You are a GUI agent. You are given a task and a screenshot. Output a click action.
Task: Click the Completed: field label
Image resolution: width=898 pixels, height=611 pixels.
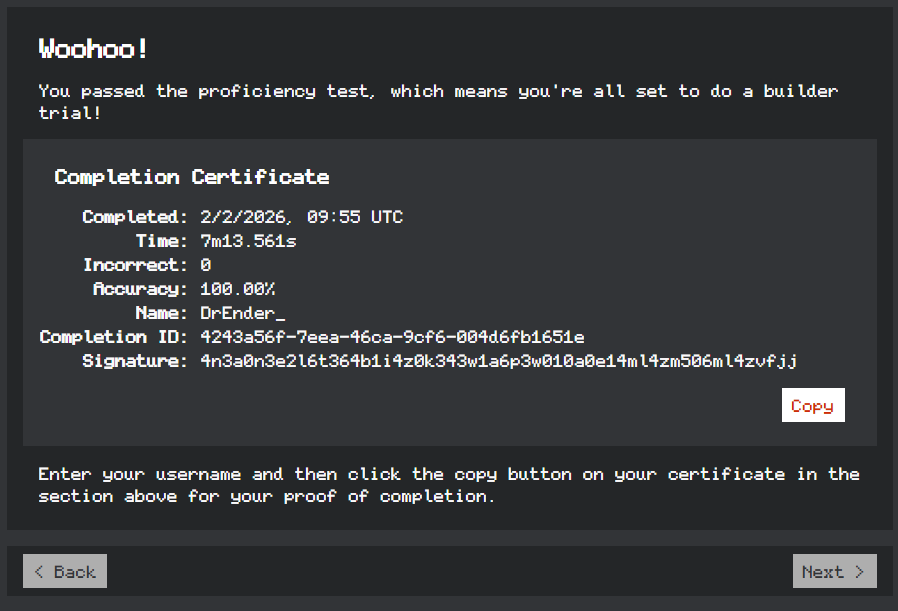(x=135, y=217)
